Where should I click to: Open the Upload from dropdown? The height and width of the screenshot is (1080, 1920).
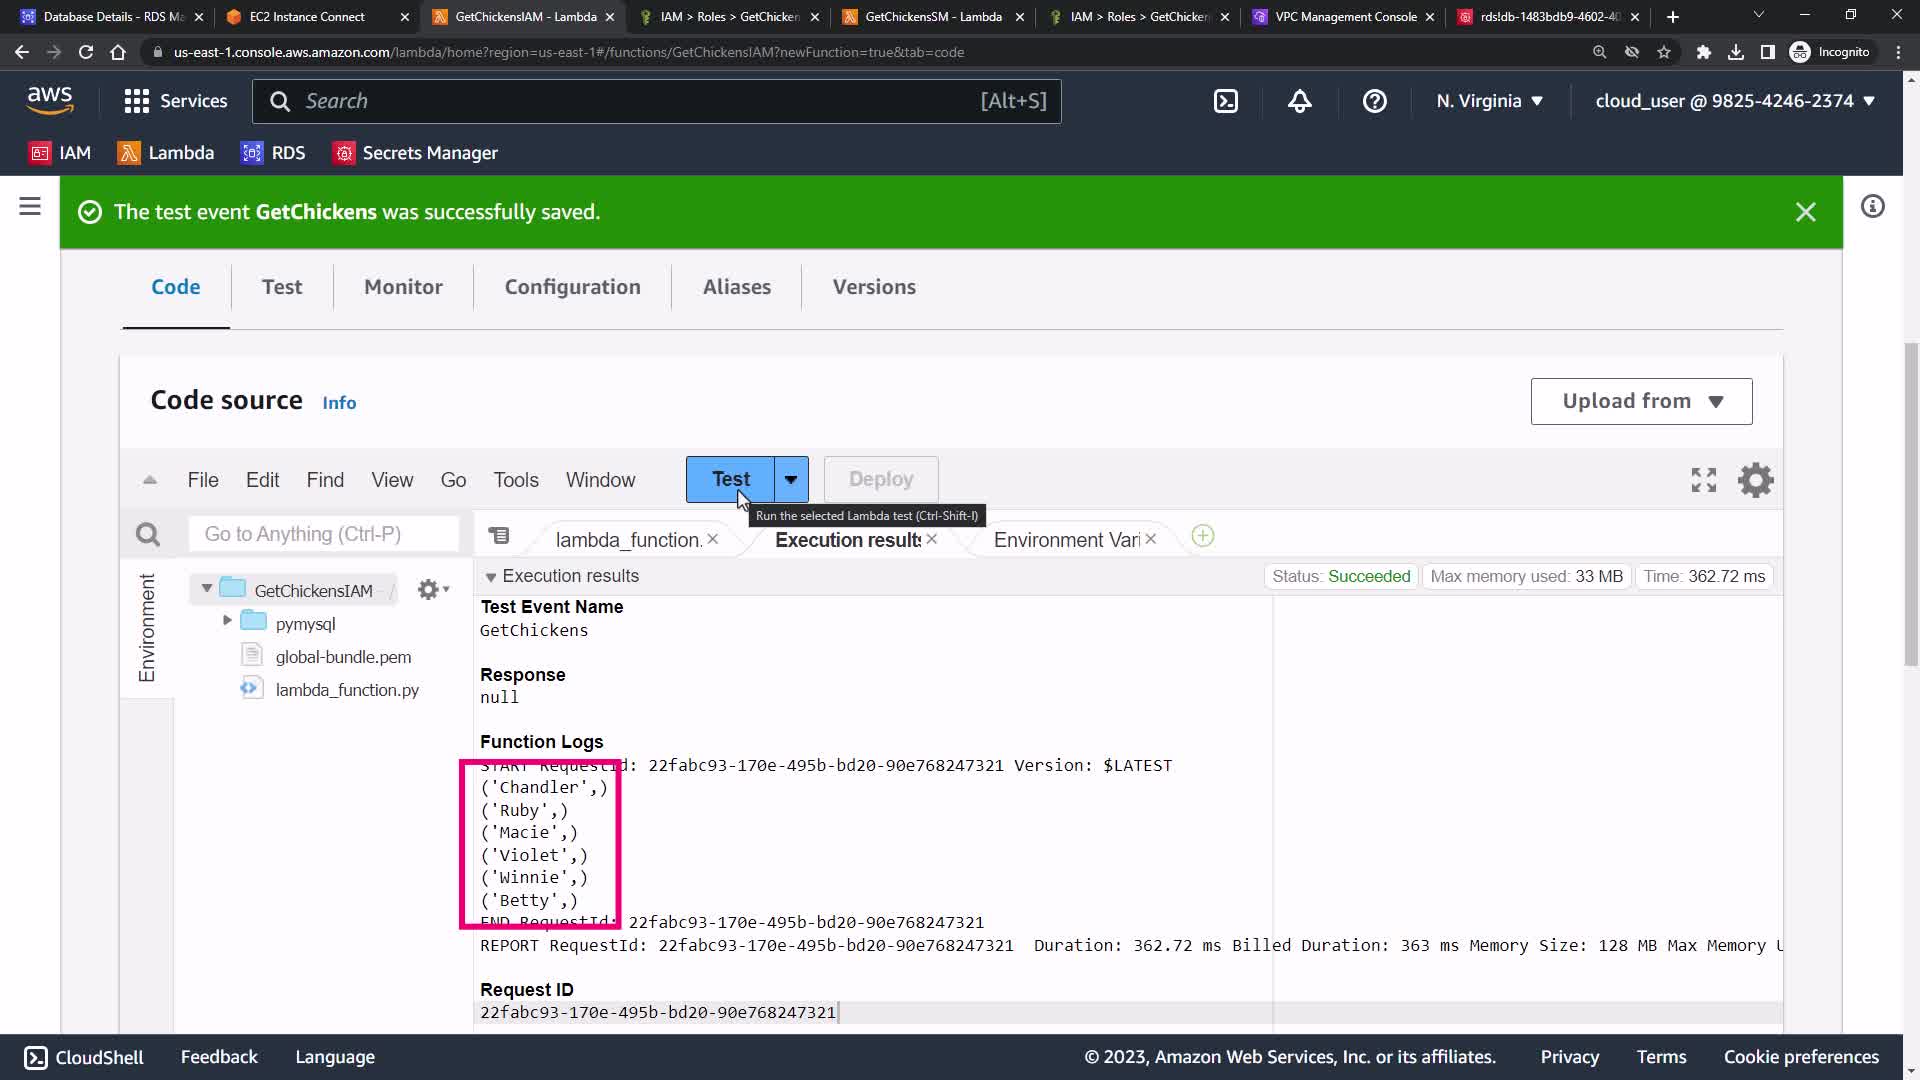1641,401
